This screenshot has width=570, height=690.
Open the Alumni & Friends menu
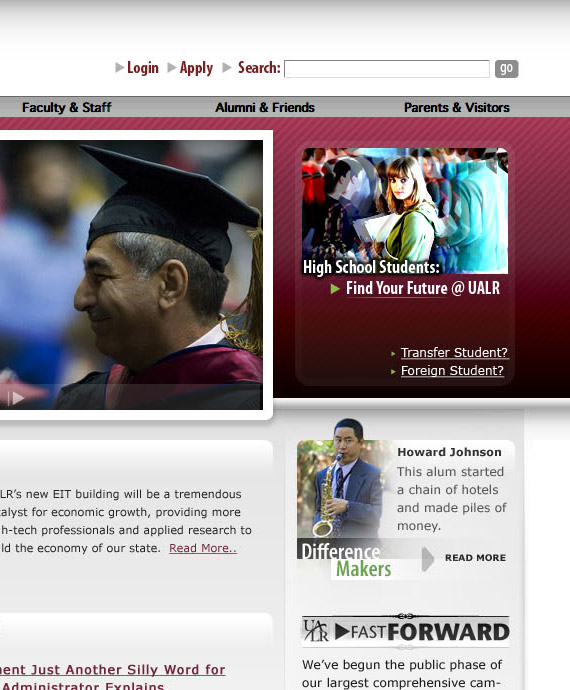(265, 107)
